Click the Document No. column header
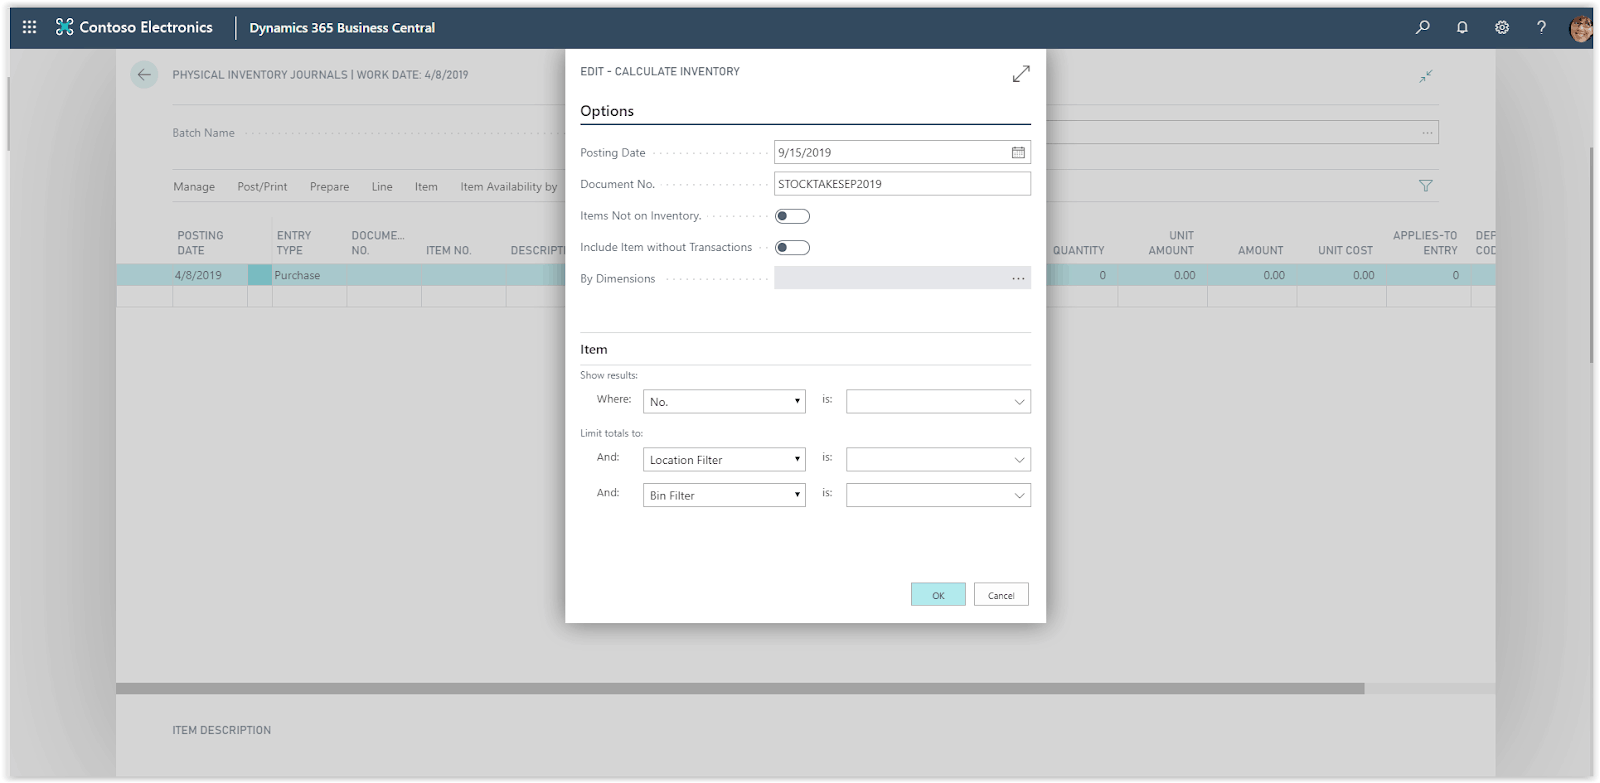1600x783 pixels. click(x=378, y=243)
